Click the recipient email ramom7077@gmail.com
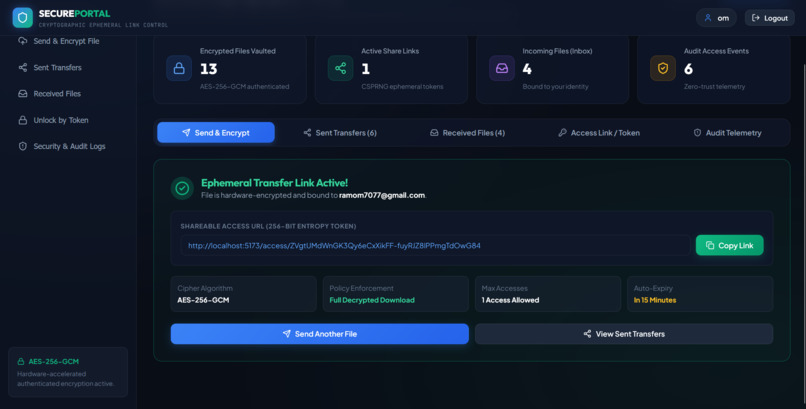The height and width of the screenshot is (409, 806). pos(382,195)
